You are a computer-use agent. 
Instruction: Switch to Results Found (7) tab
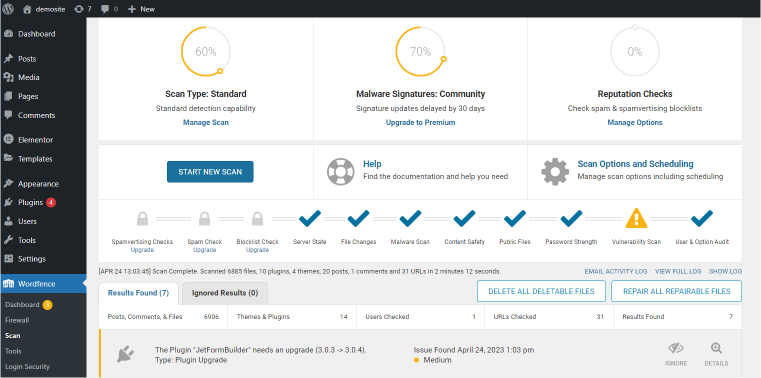point(138,293)
